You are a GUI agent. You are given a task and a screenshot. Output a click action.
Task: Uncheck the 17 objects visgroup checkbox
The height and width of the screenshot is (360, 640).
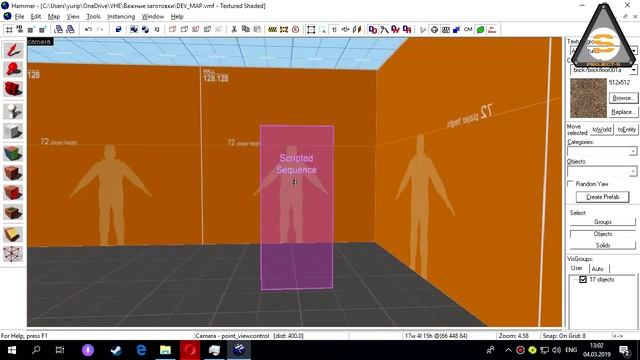[x=583, y=280]
